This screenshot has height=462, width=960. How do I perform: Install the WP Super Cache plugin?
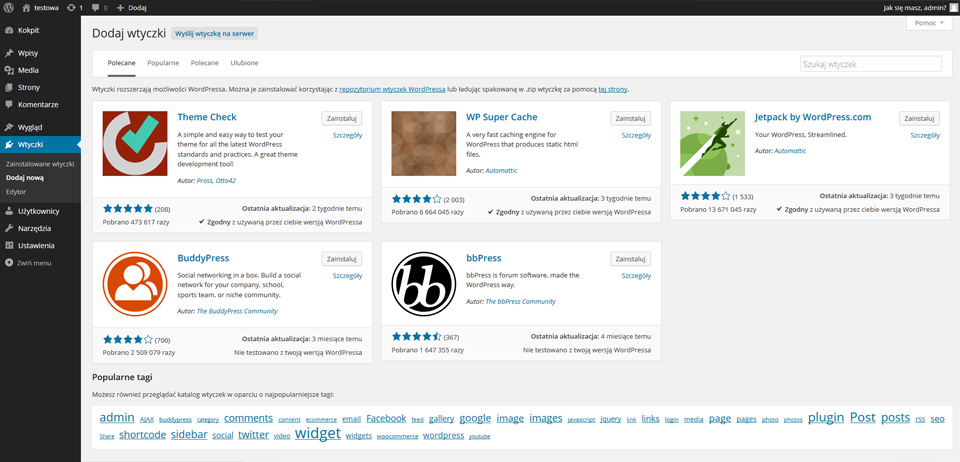[631, 118]
